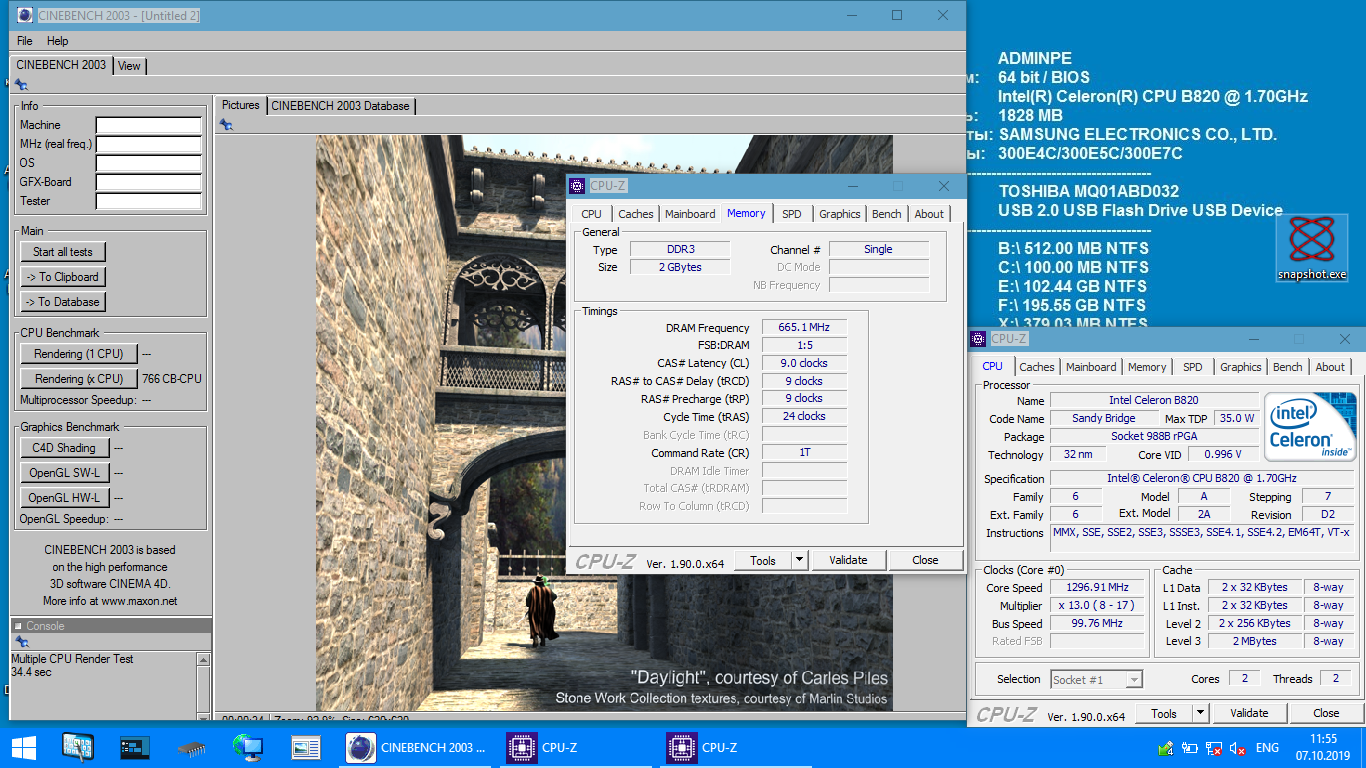
Task: Click the Tools button in the Memory window
Action: tap(763, 560)
